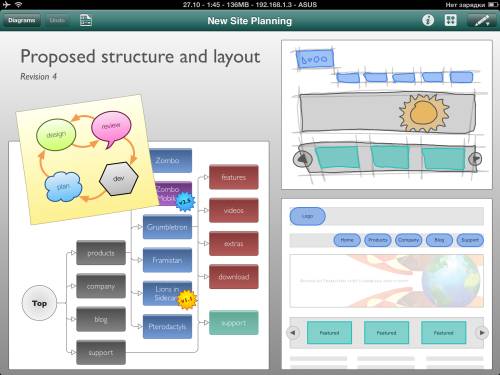
Task: Tap the sketched left carousel arrow
Action: coord(303,159)
